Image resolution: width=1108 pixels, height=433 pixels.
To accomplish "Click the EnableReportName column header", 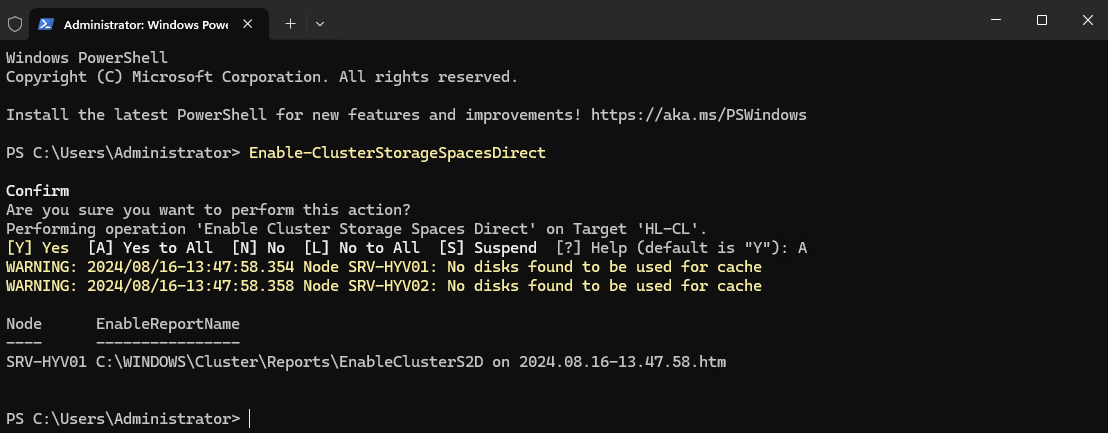I will click(167, 324).
